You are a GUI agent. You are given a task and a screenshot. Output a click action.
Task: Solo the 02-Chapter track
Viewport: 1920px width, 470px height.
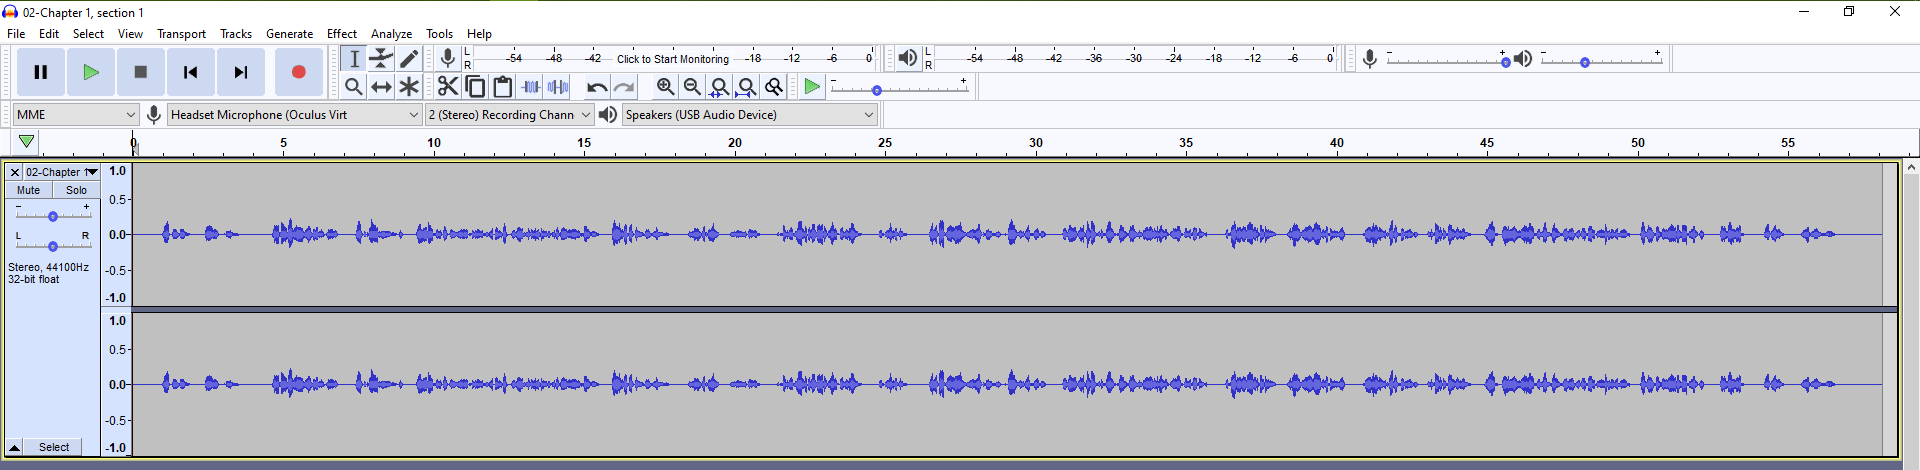click(76, 190)
